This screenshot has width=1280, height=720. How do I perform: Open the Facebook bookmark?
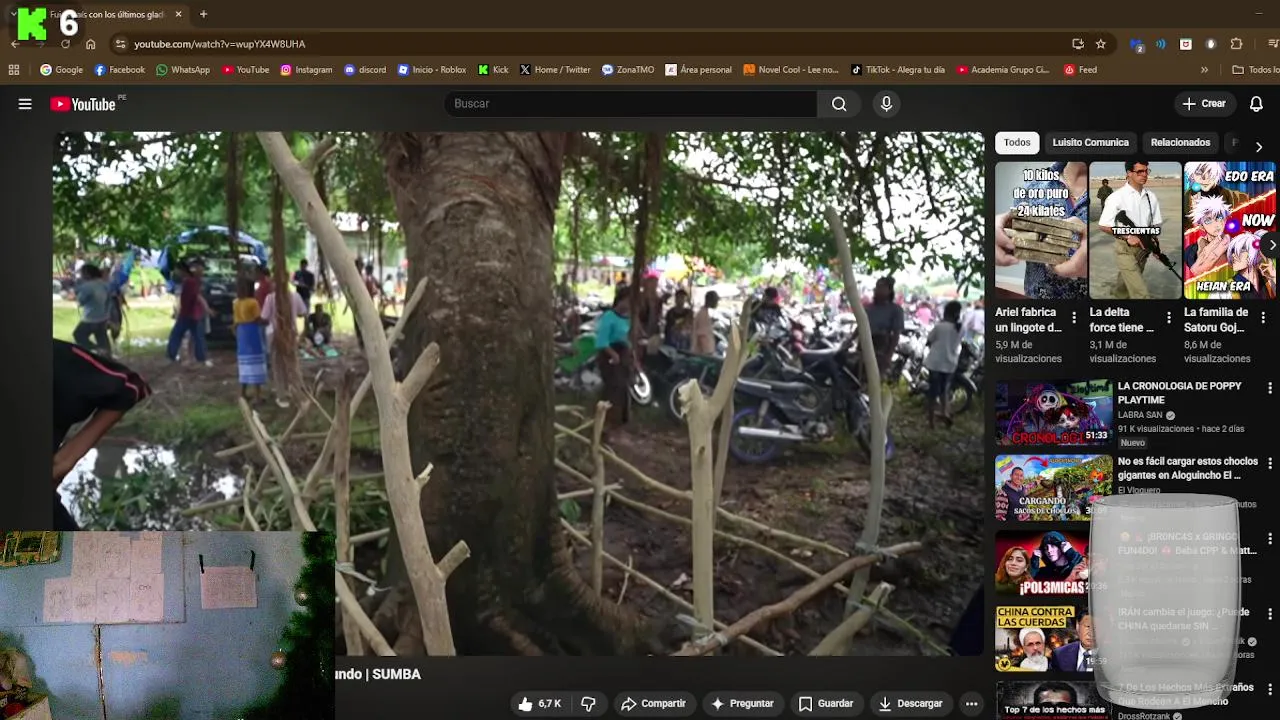(120, 70)
